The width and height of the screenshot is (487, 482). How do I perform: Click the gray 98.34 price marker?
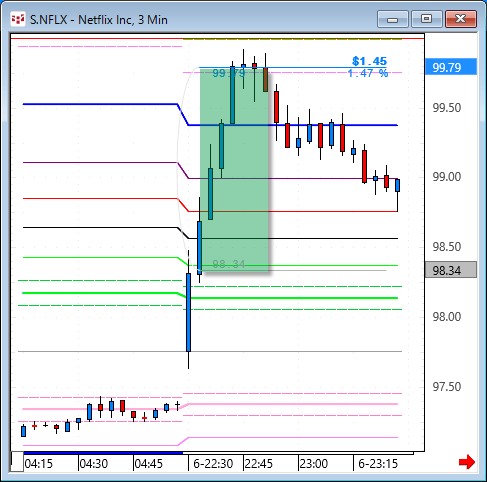point(451,270)
